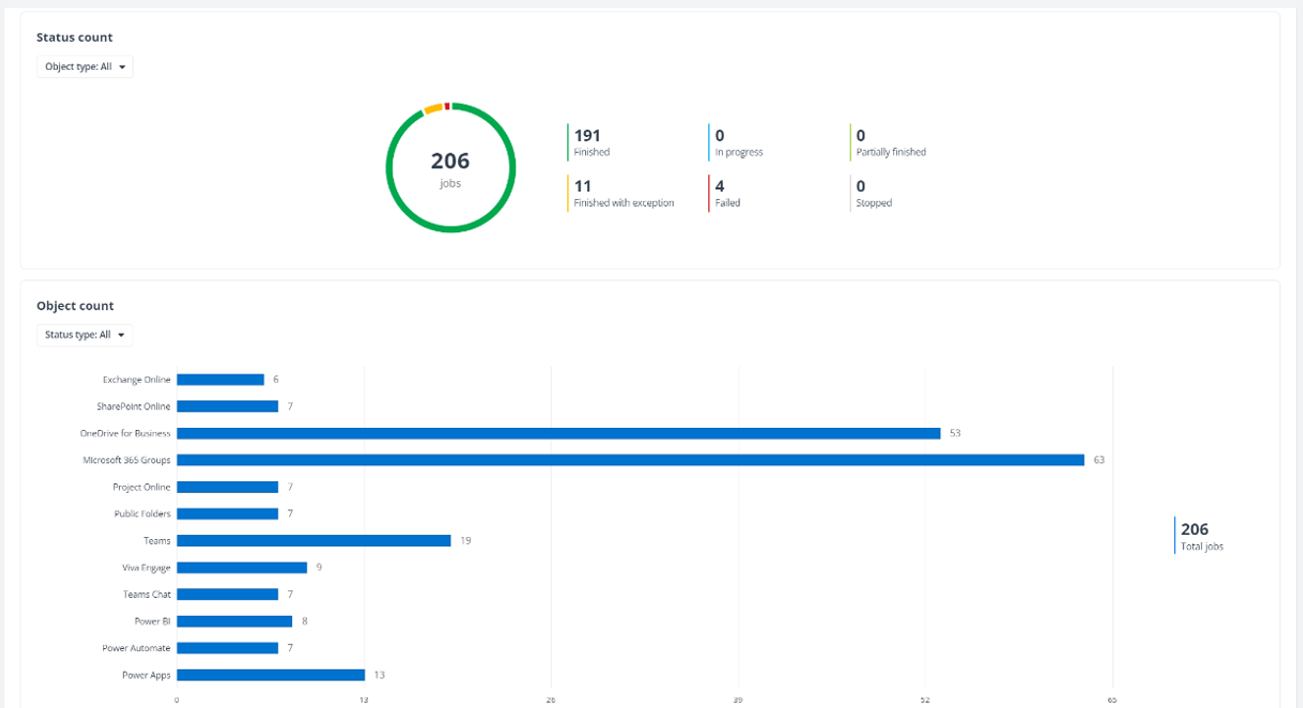Open the Status type filter dropdown
The image size is (1303, 708).
(x=84, y=335)
